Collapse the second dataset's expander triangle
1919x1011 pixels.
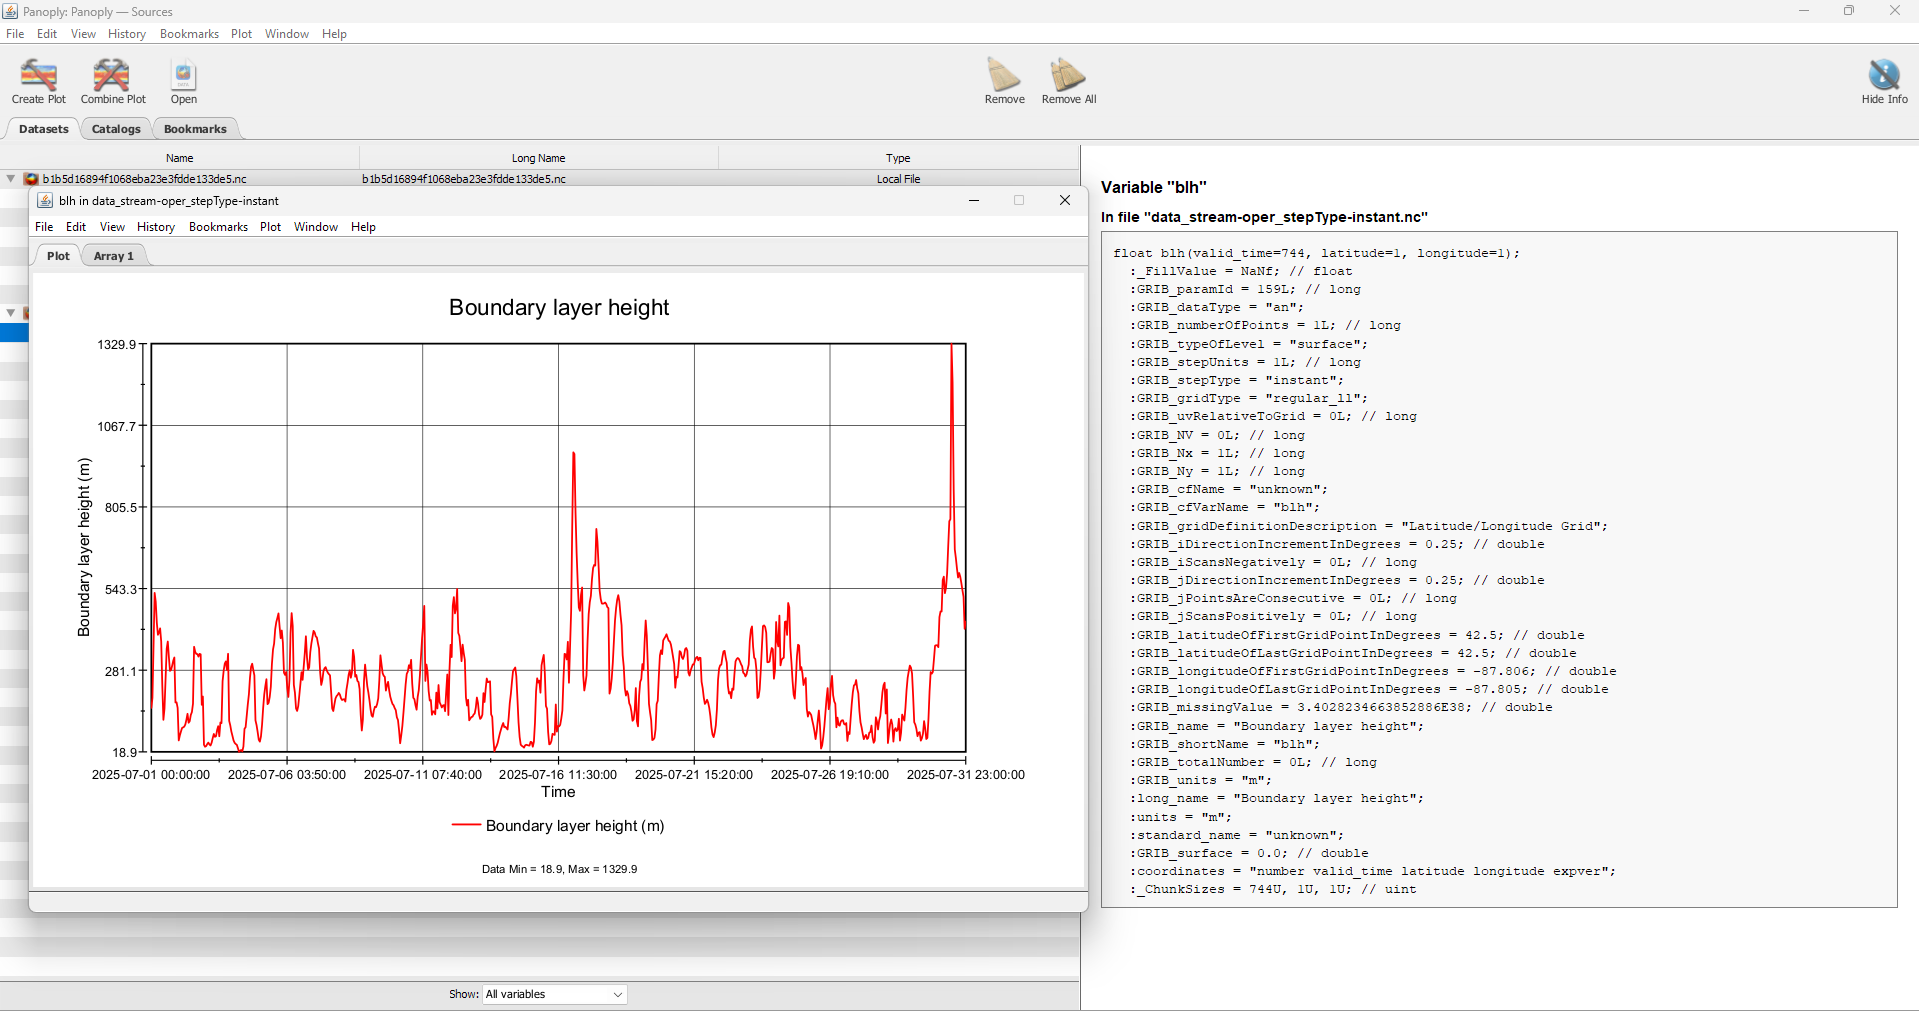click(x=10, y=312)
